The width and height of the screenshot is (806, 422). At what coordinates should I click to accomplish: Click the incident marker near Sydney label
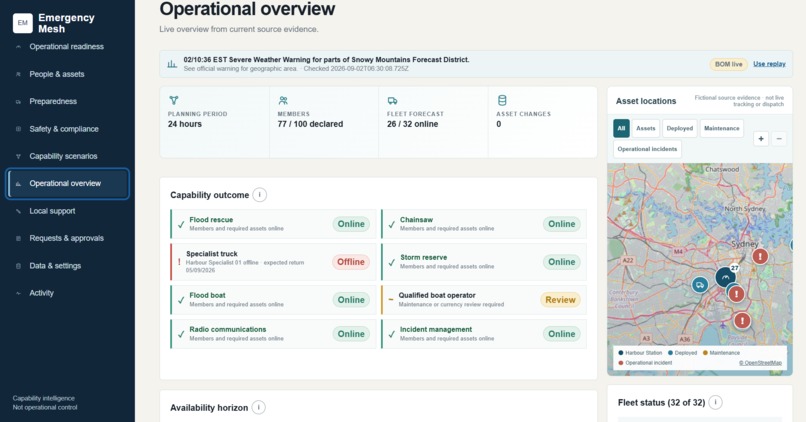pos(760,255)
